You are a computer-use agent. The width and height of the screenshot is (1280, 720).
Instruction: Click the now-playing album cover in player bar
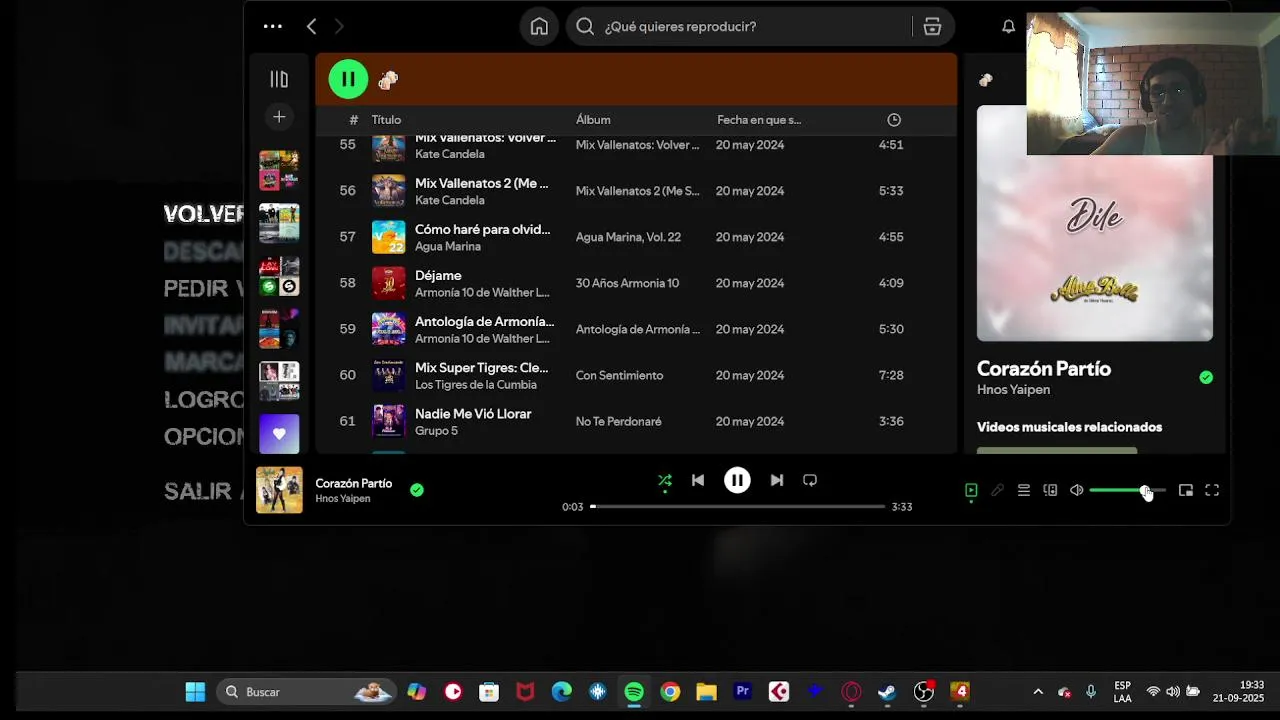click(279, 490)
